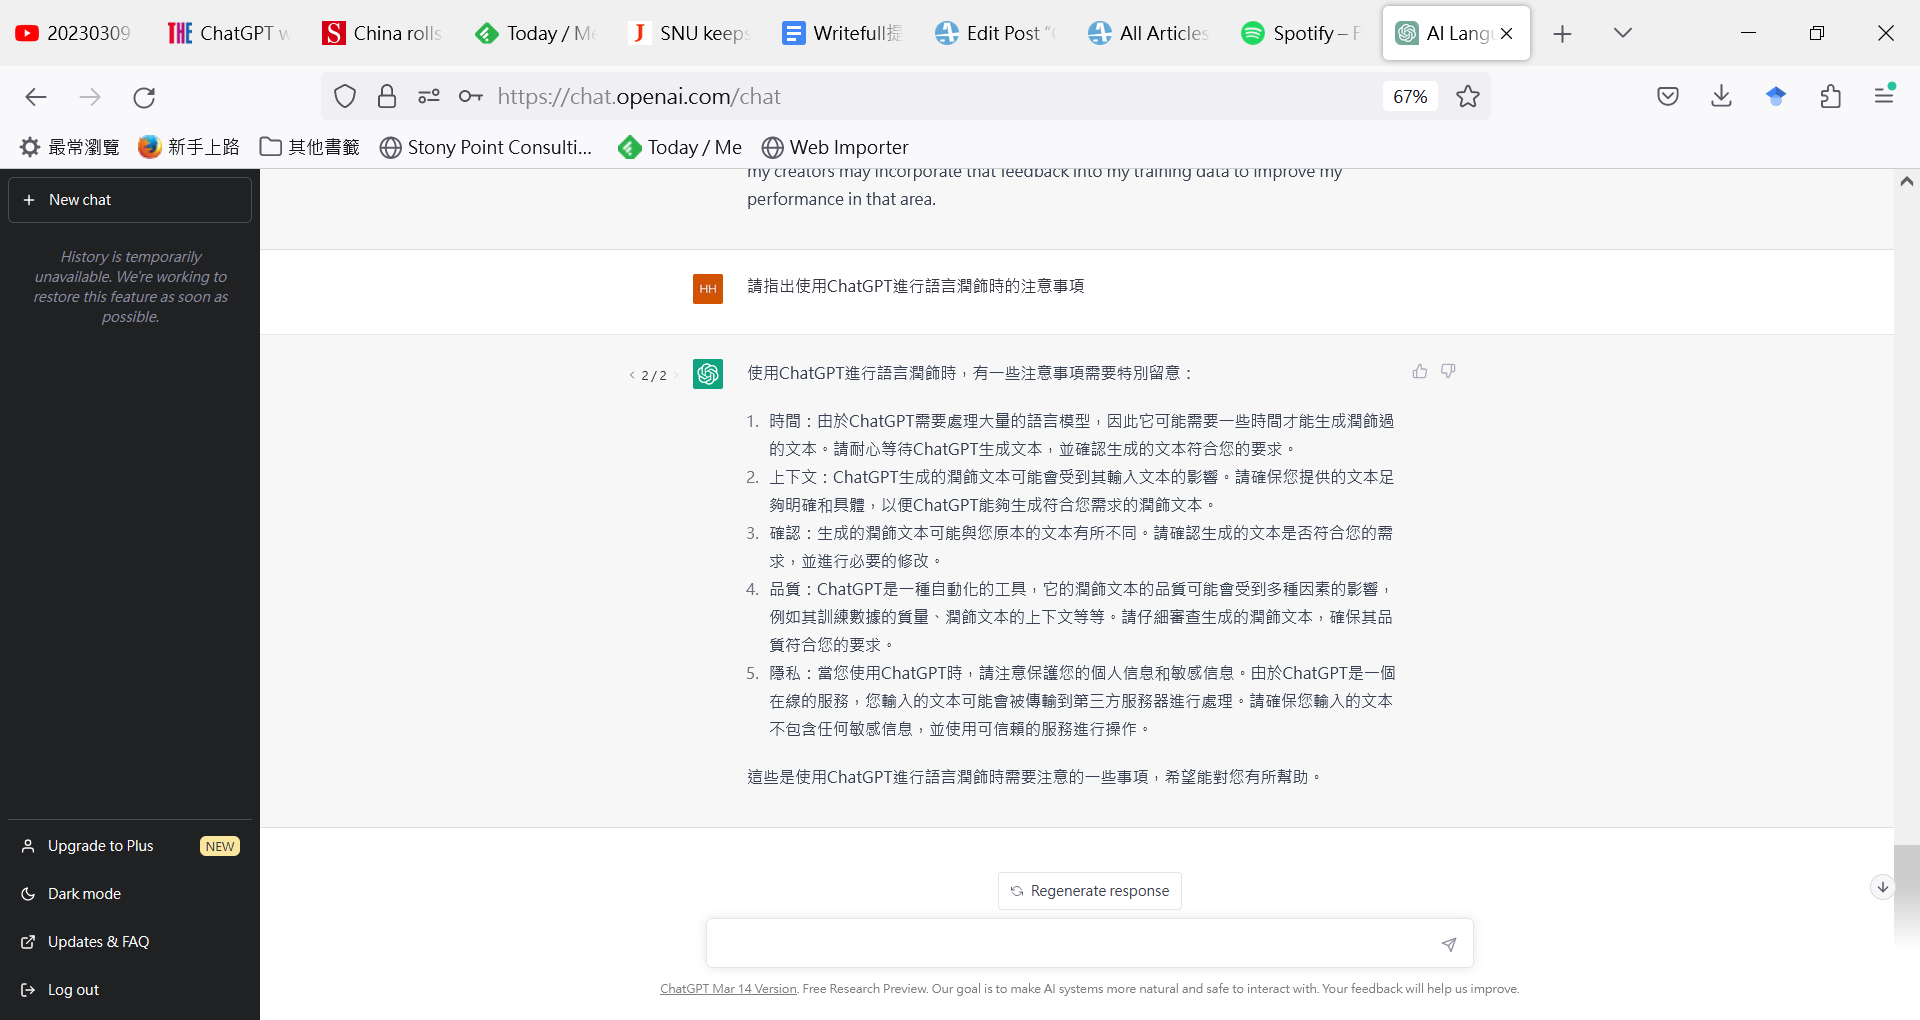Toggle Dark mode in sidebar
The width and height of the screenshot is (1920, 1020).
click(x=130, y=894)
